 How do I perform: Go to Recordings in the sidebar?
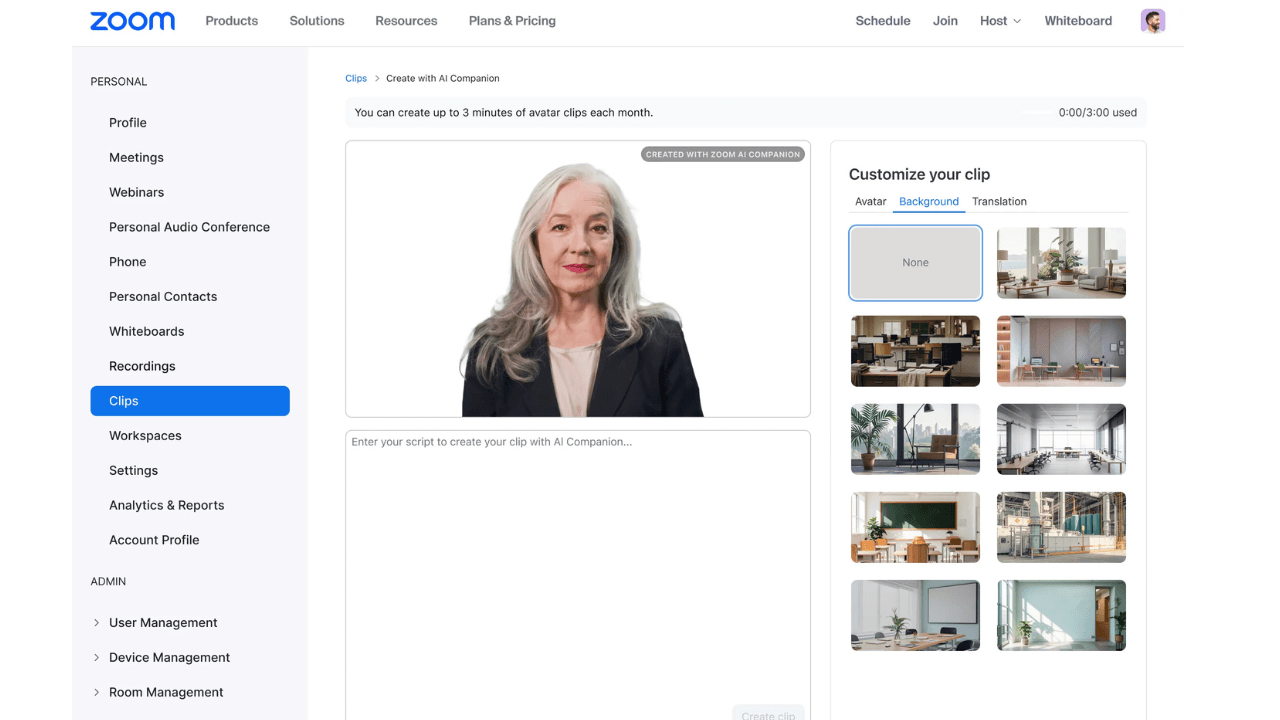(142, 366)
